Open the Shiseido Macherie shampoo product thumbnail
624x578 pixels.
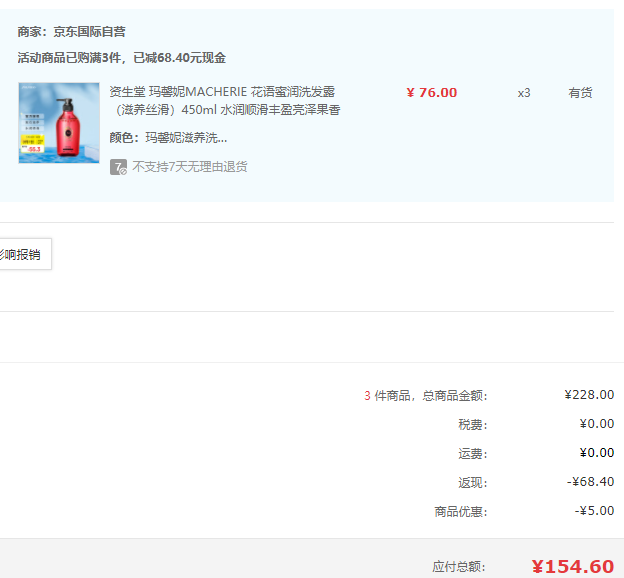point(59,123)
